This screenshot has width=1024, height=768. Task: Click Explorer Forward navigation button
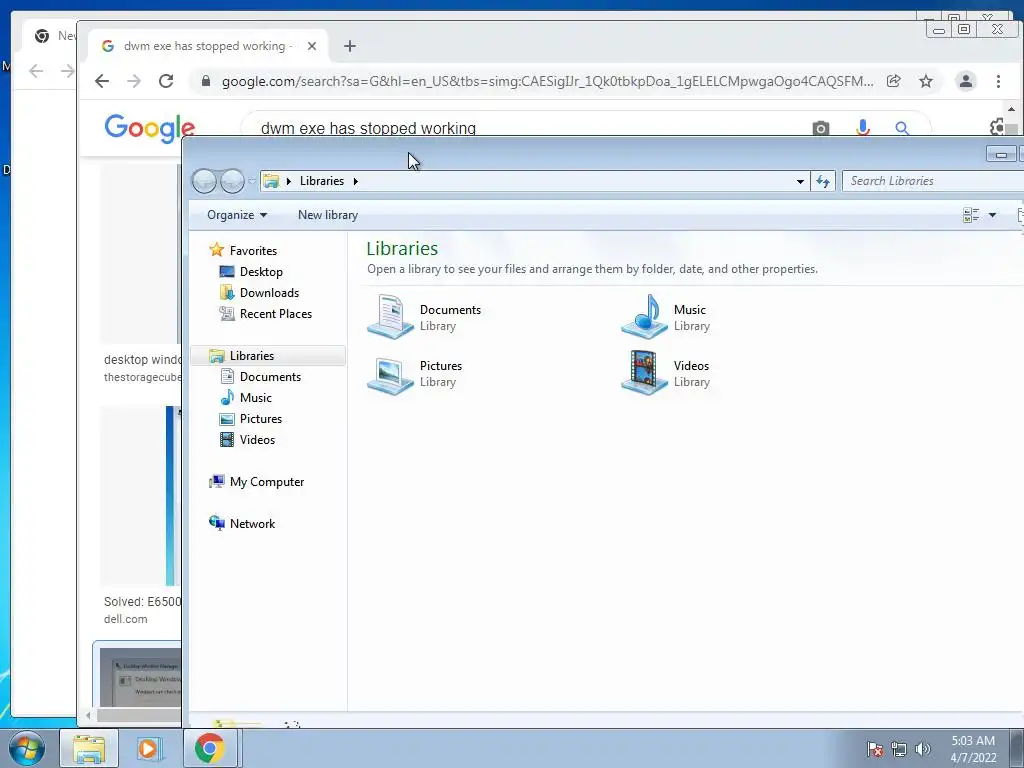(x=232, y=181)
